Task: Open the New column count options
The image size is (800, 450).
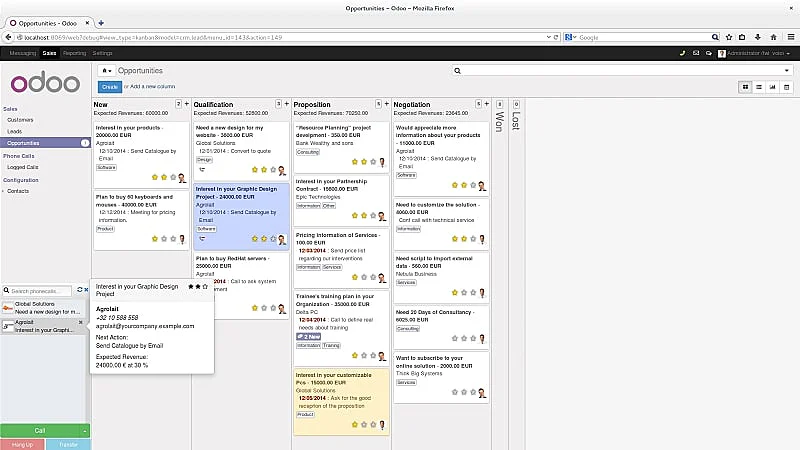Action: coord(179,104)
